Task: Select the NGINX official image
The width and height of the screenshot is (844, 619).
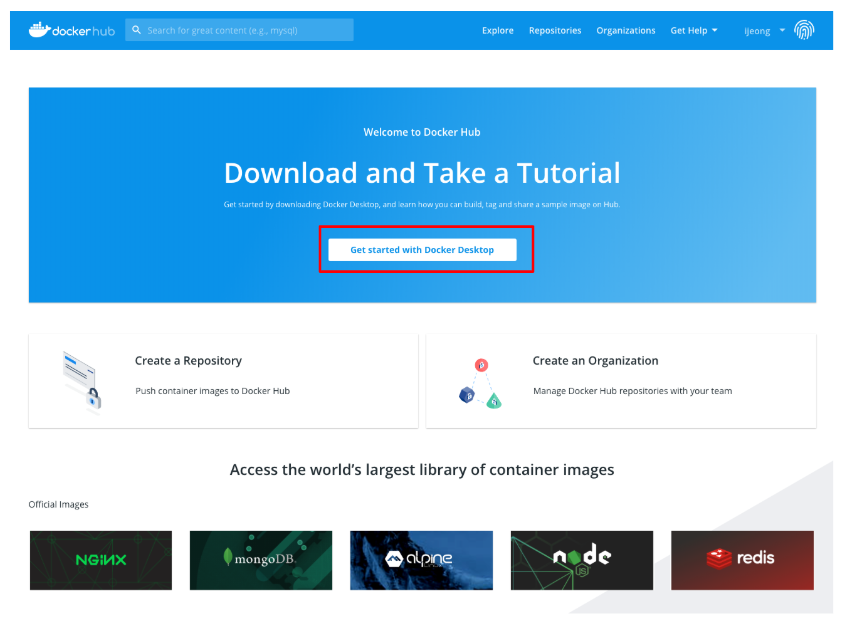Action: [101, 560]
